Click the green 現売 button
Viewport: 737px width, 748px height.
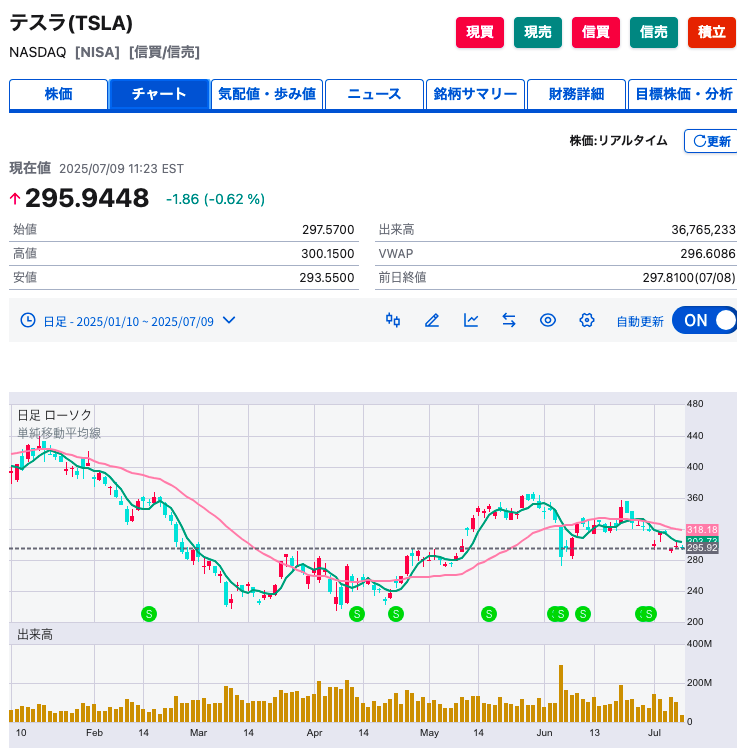coord(538,32)
